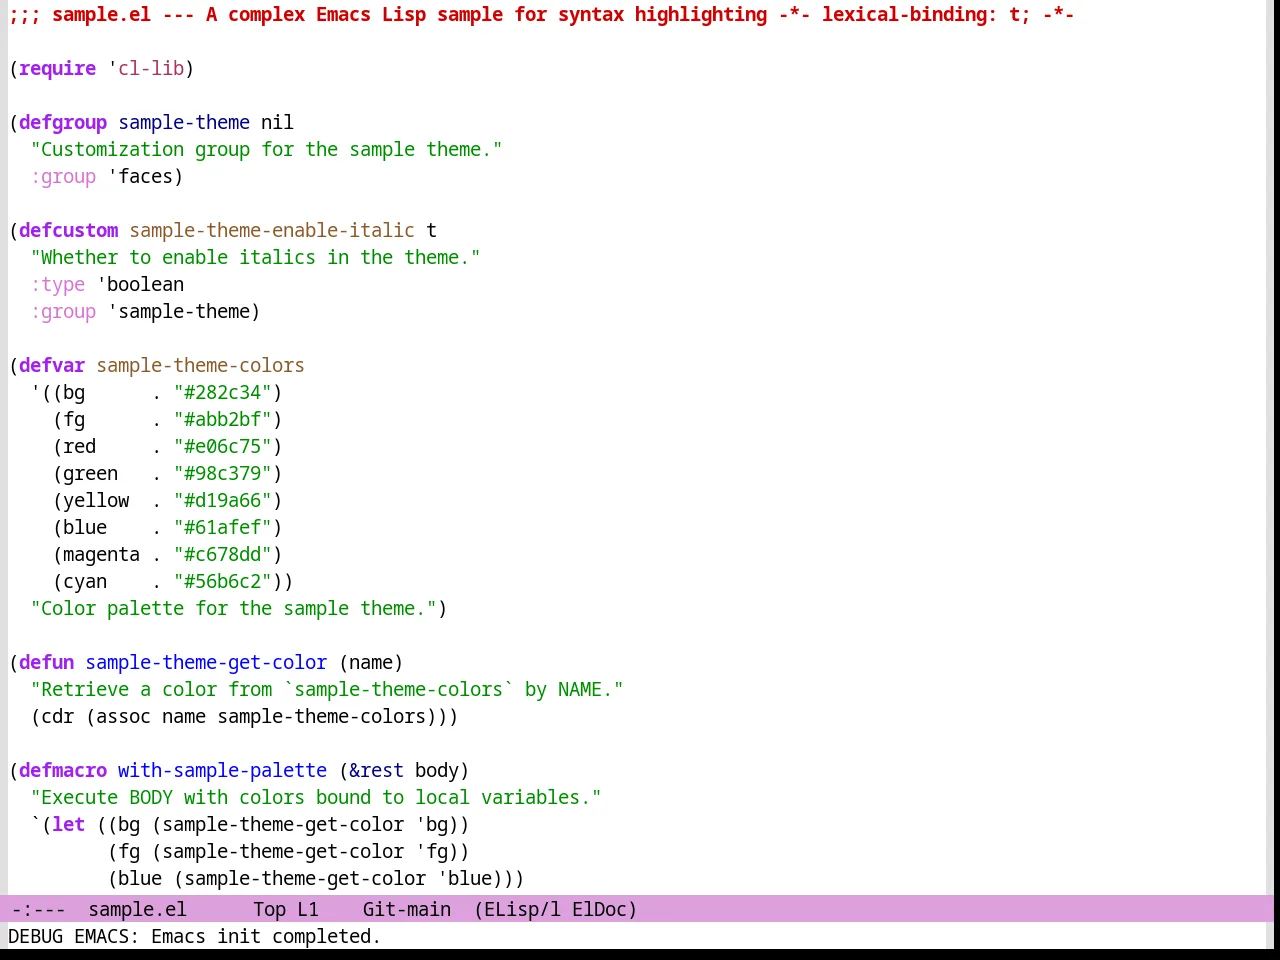Click the color string "#56b6c2"

222,581
